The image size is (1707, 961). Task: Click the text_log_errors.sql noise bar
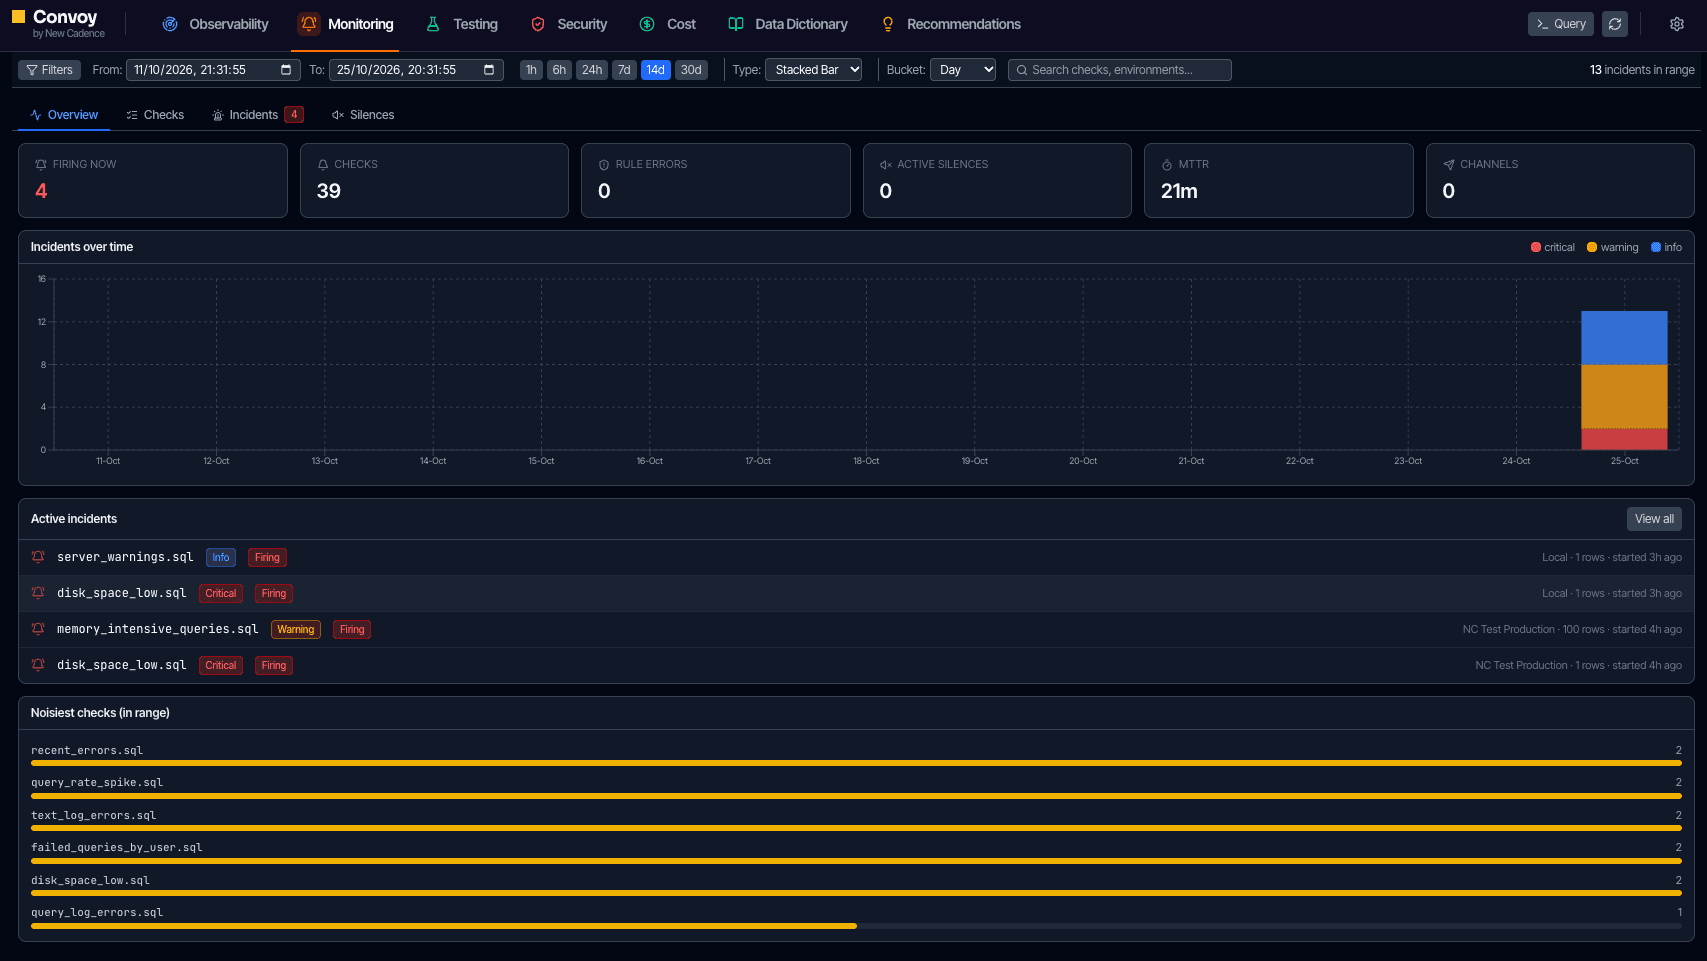[x=856, y=828]
